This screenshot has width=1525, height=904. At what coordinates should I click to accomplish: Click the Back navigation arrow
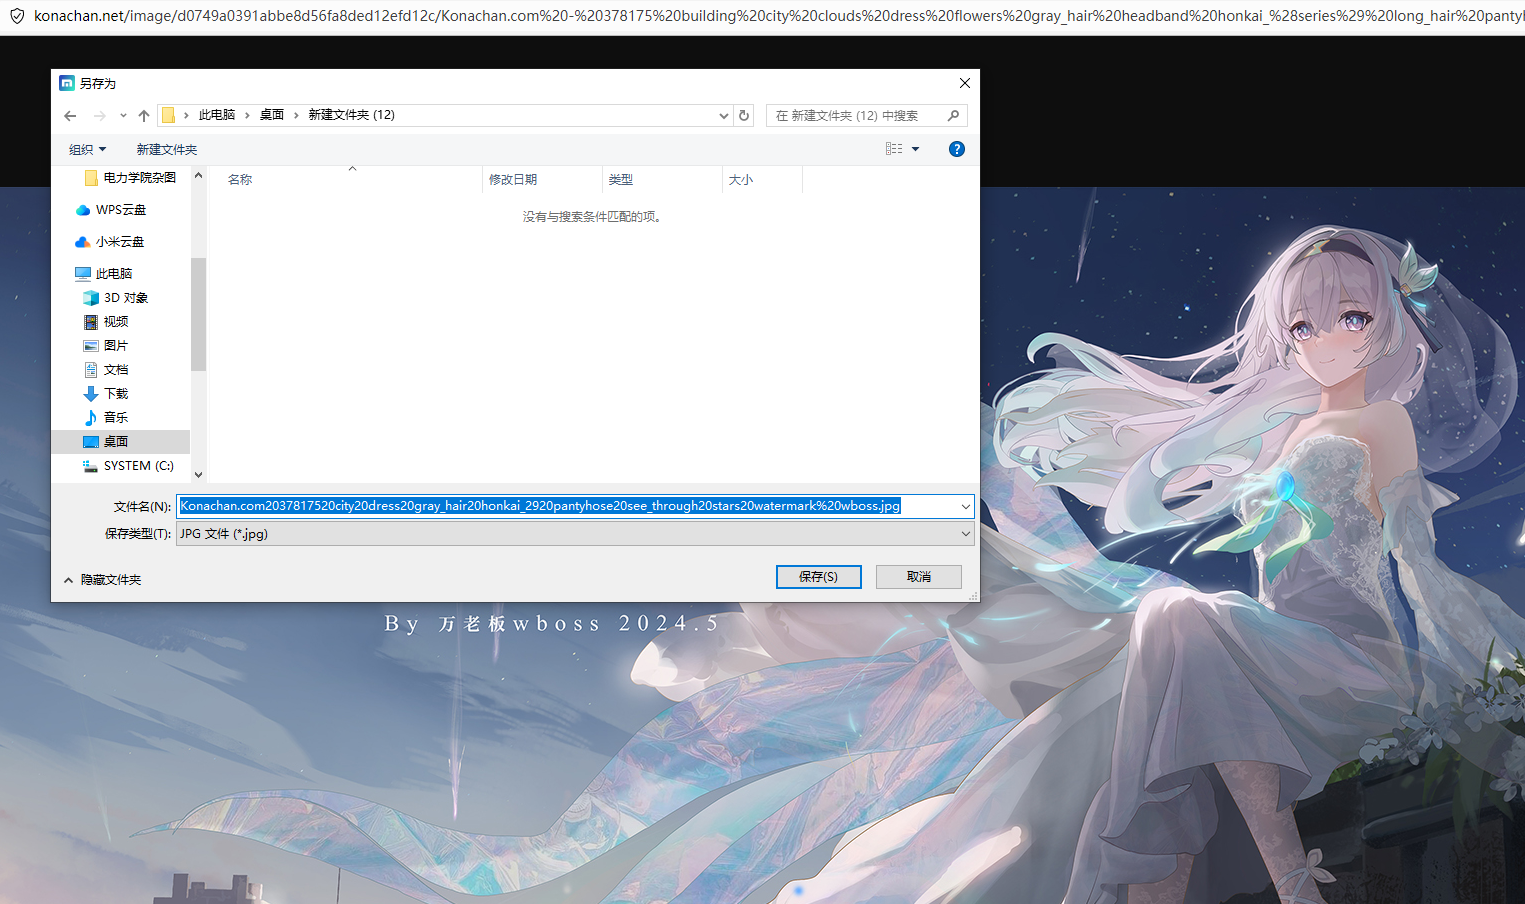(x=70, y=116)
